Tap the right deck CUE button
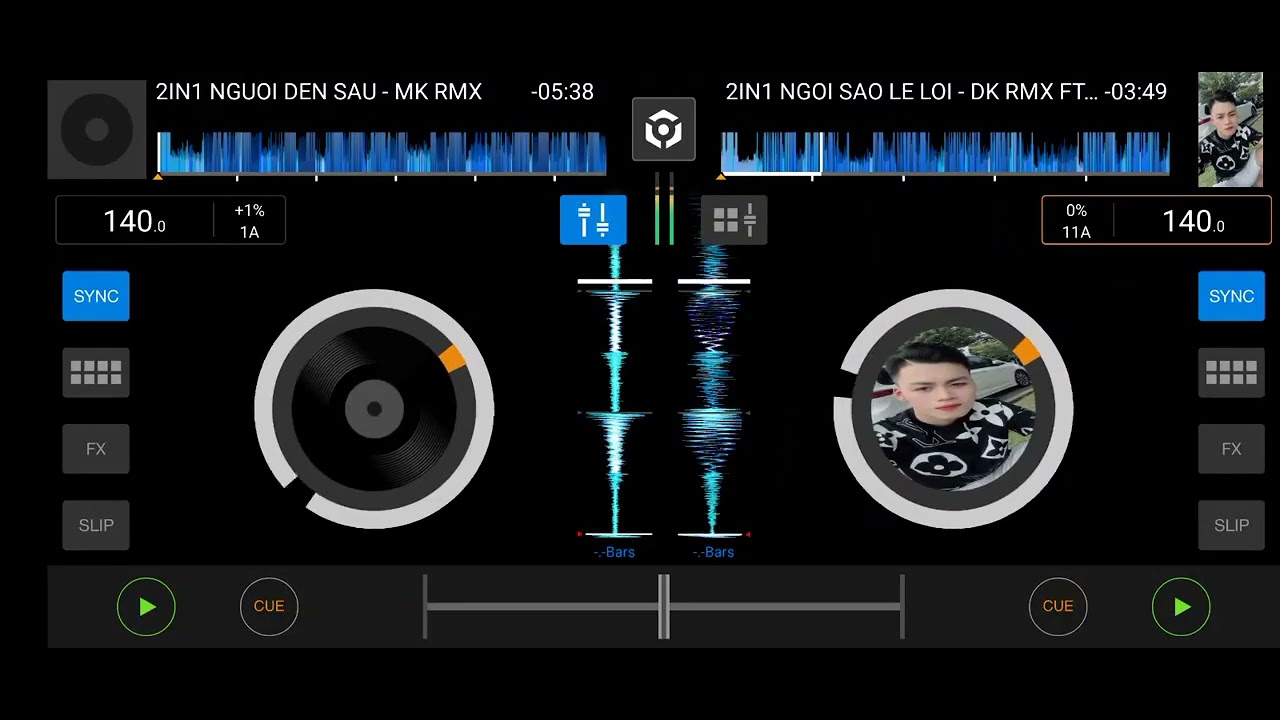This screenshot has width=1280, height=720. coord(1058,606)
